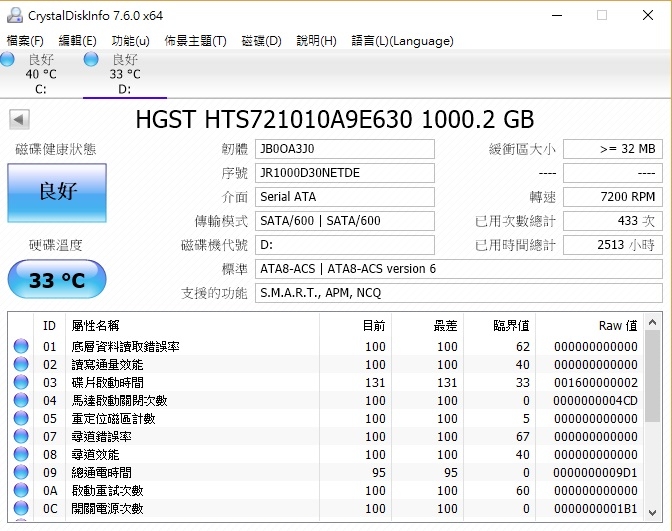Click raw value 0000000001B1
Viewport: 672px width, 531px height.
(596, 508)
